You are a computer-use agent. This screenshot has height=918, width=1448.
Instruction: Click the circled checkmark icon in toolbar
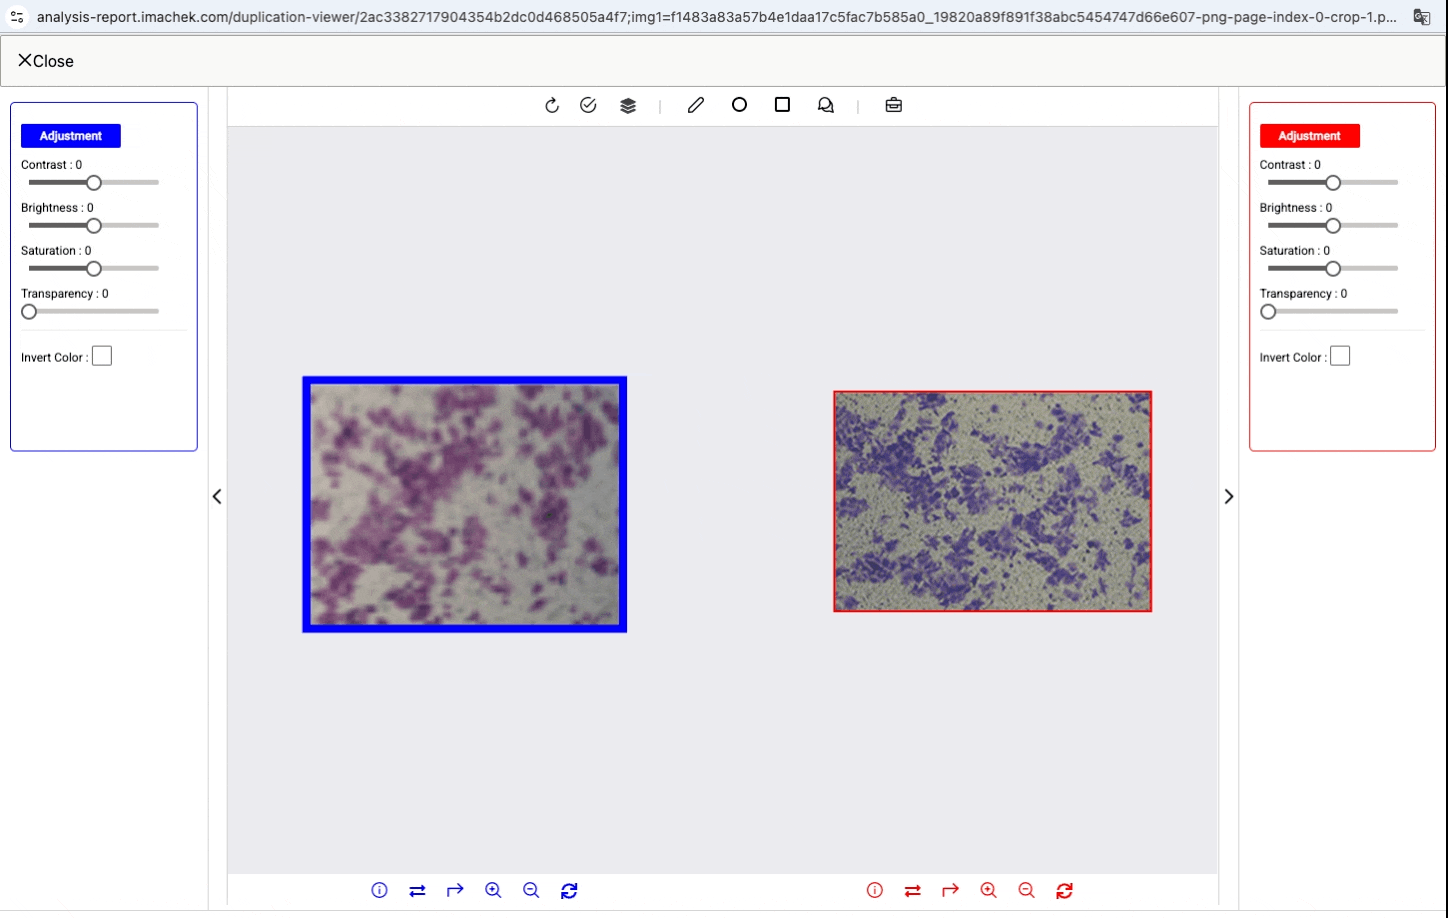[x=588, y=105]
